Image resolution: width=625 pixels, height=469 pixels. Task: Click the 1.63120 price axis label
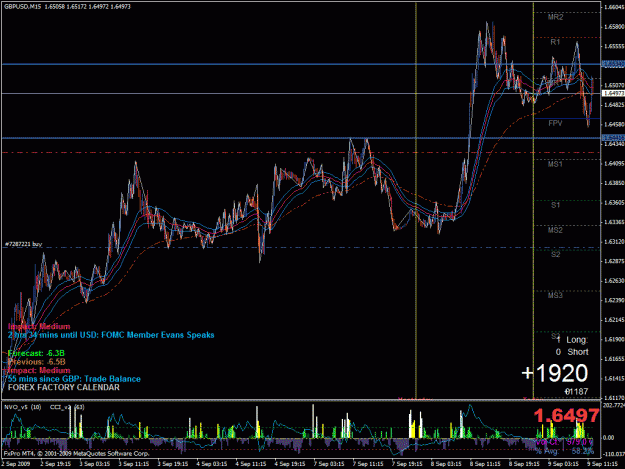(614, 241)
